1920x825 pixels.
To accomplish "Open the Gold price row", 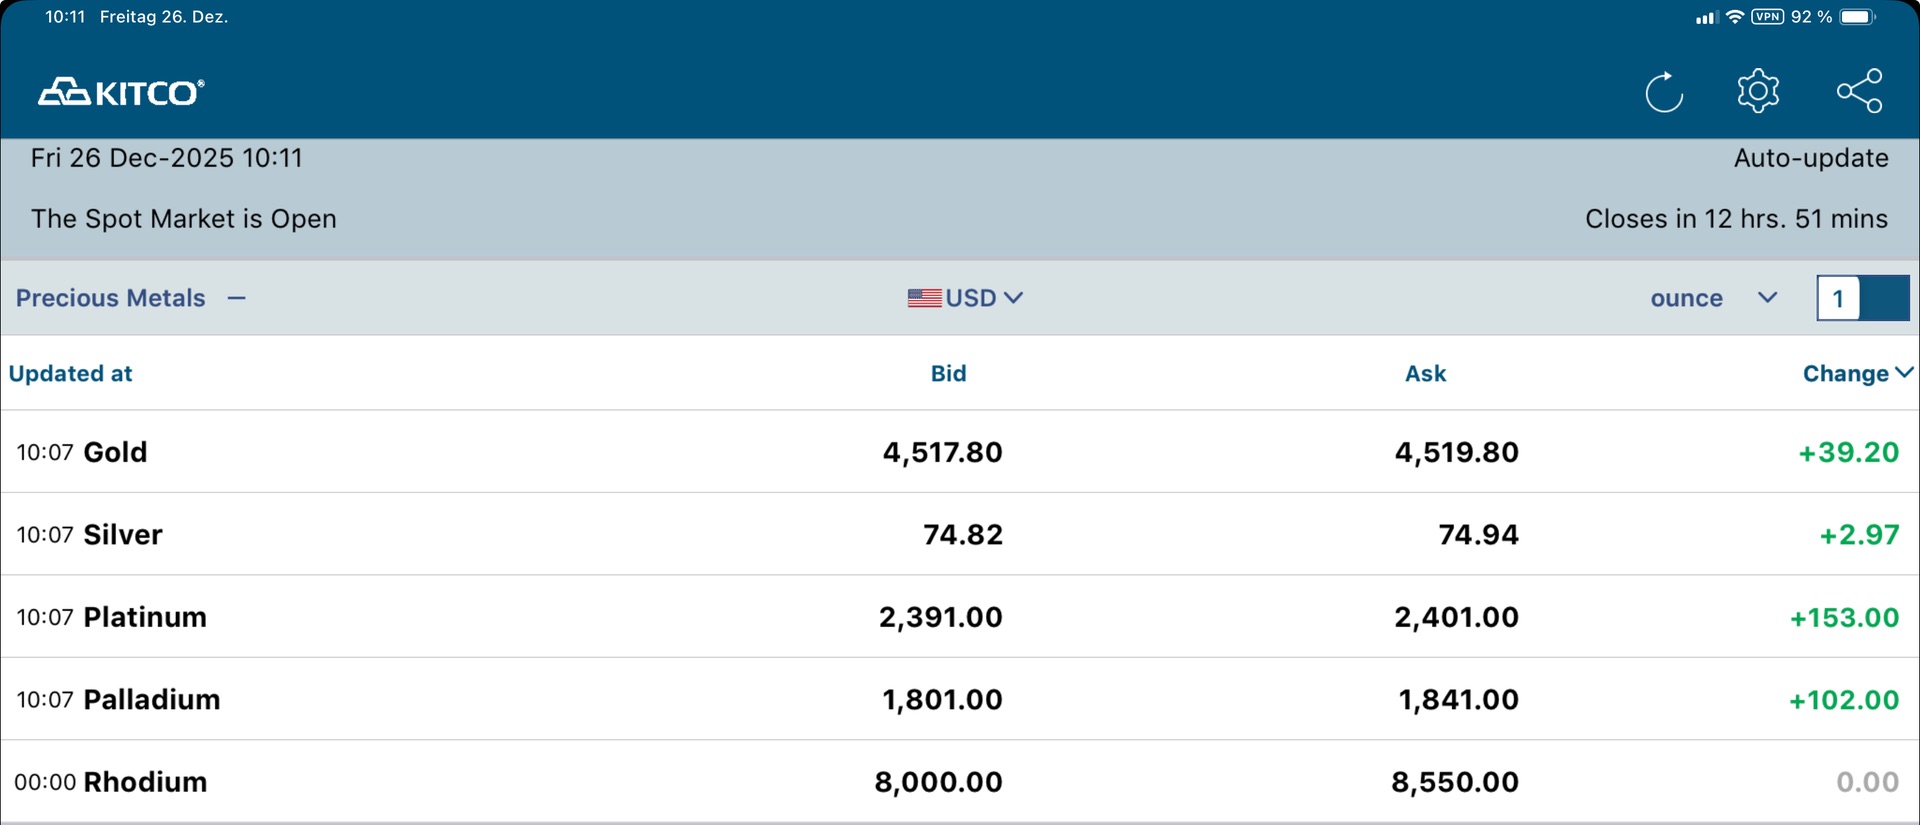I will pyautogui.click(x=116, y=452).
